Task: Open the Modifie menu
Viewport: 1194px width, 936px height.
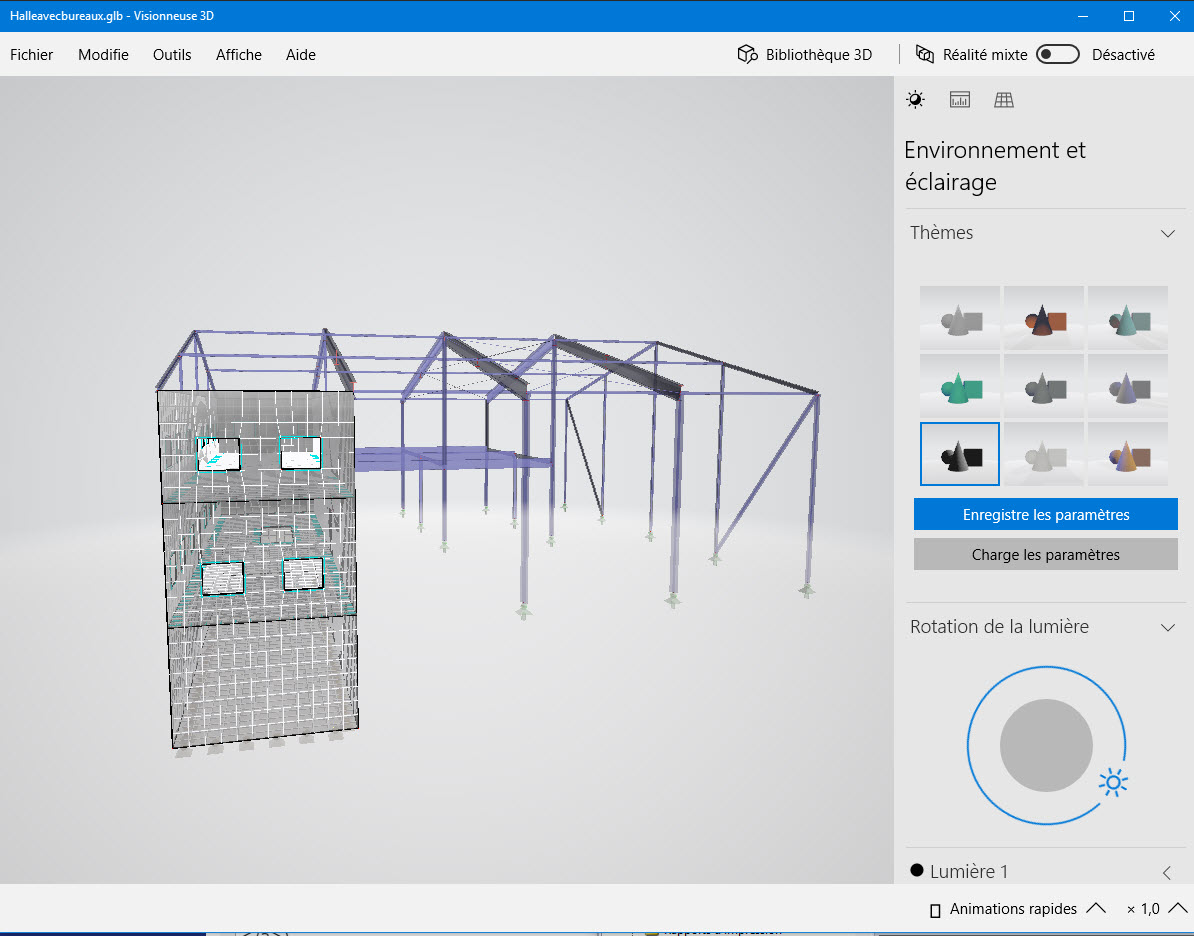Action: coord(103,55)
